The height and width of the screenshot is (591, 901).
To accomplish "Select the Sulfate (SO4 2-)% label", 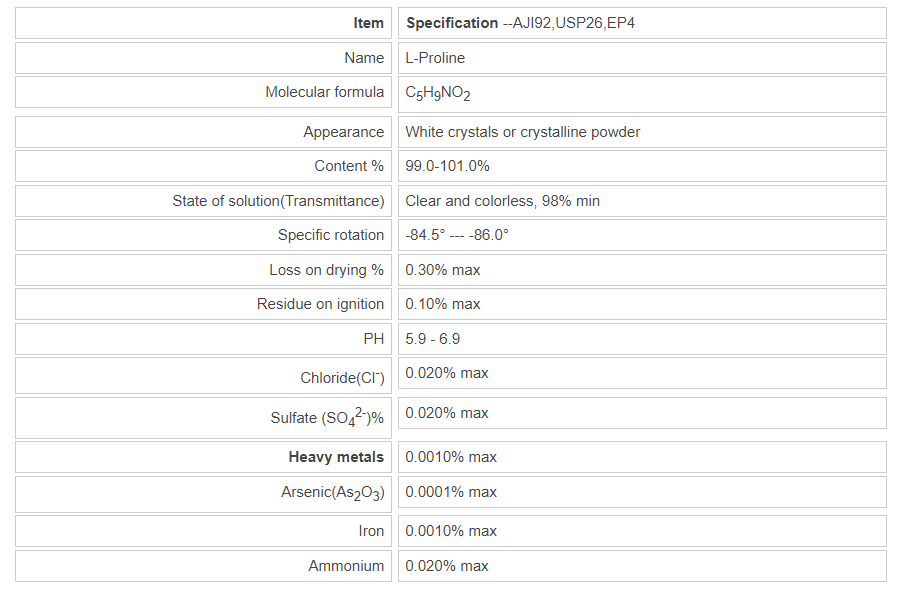I will pyautogui.click(x=327, y=418).
